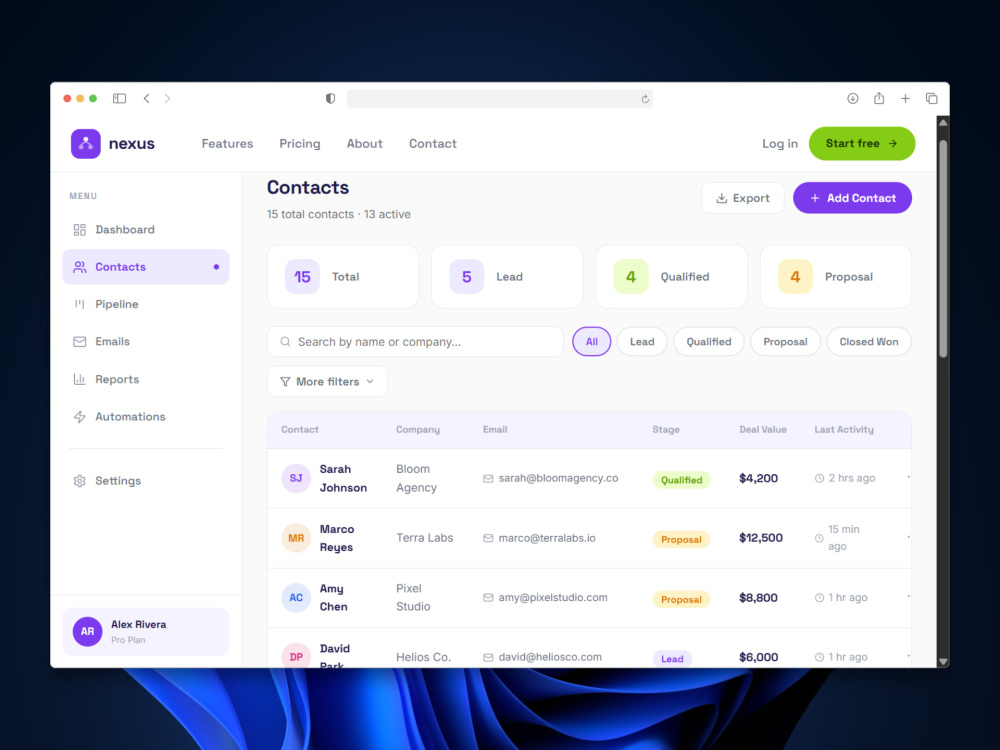Click the Pipeline sidebar icon
Screen dimensions: 1000x750
(x=80, y=304)
